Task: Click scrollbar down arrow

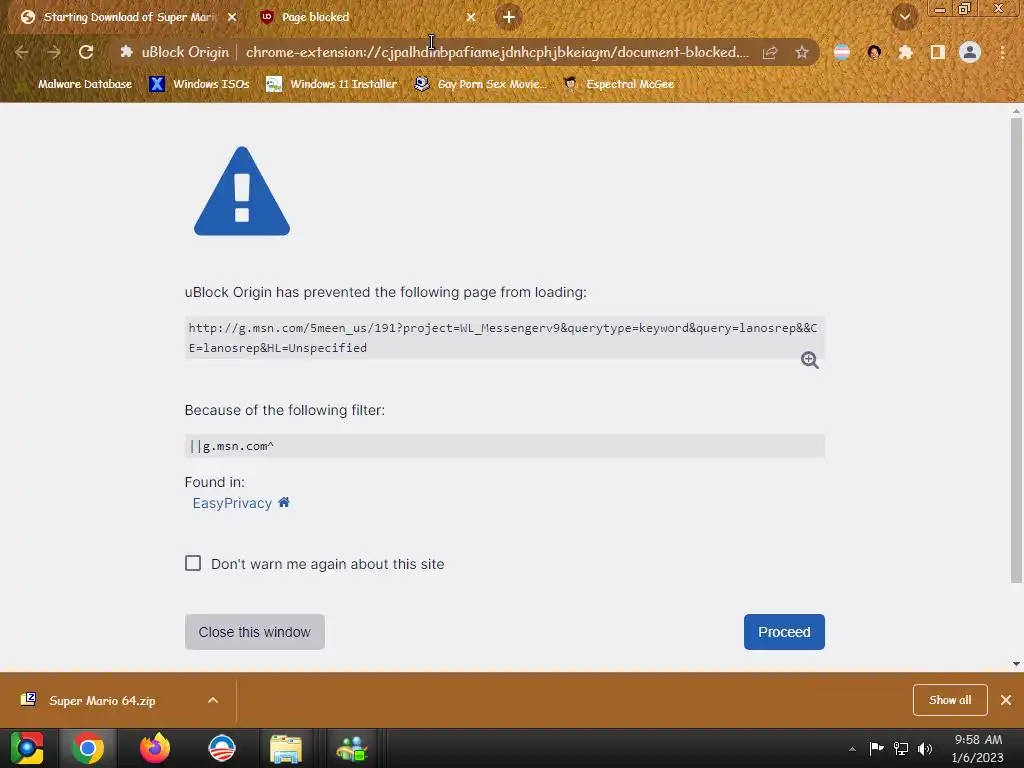Action: coord(1016,664)
